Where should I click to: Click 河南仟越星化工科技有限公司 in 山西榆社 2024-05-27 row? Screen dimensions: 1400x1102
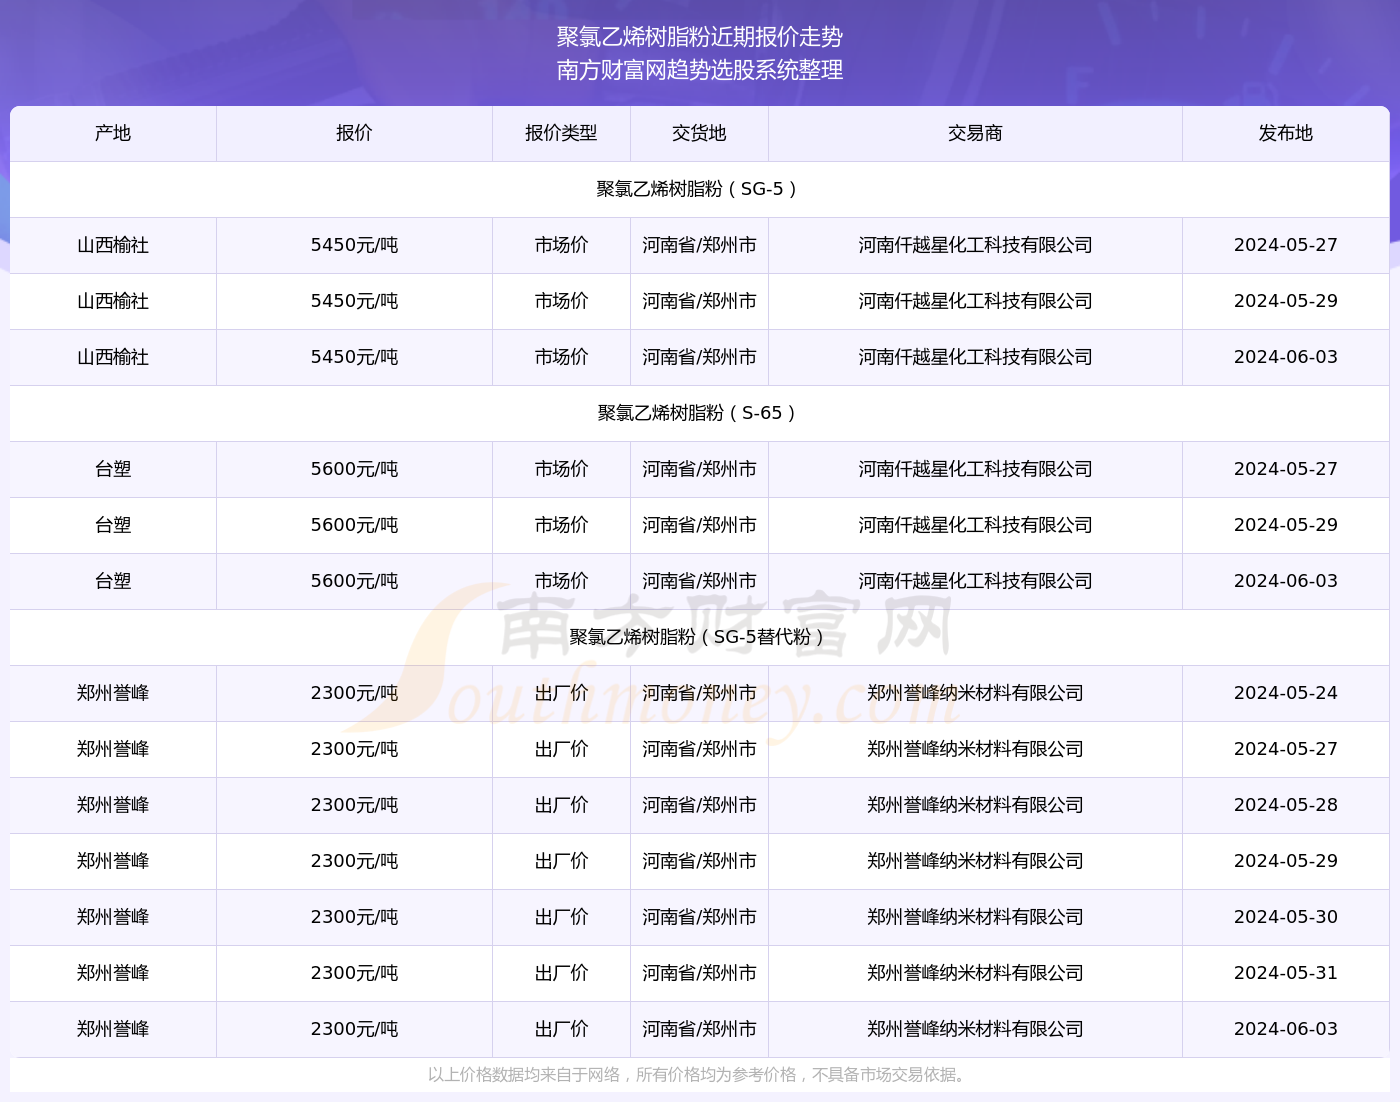975,245
